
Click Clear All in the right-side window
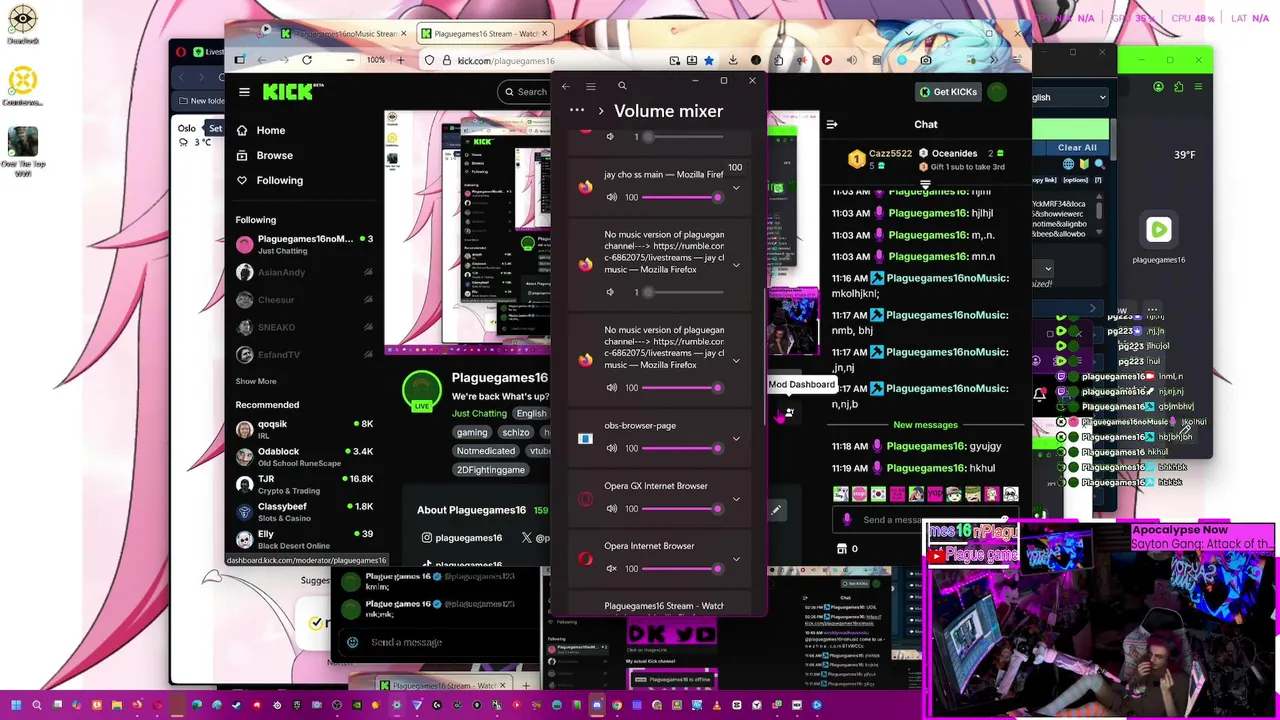(x=1077, y=147)
